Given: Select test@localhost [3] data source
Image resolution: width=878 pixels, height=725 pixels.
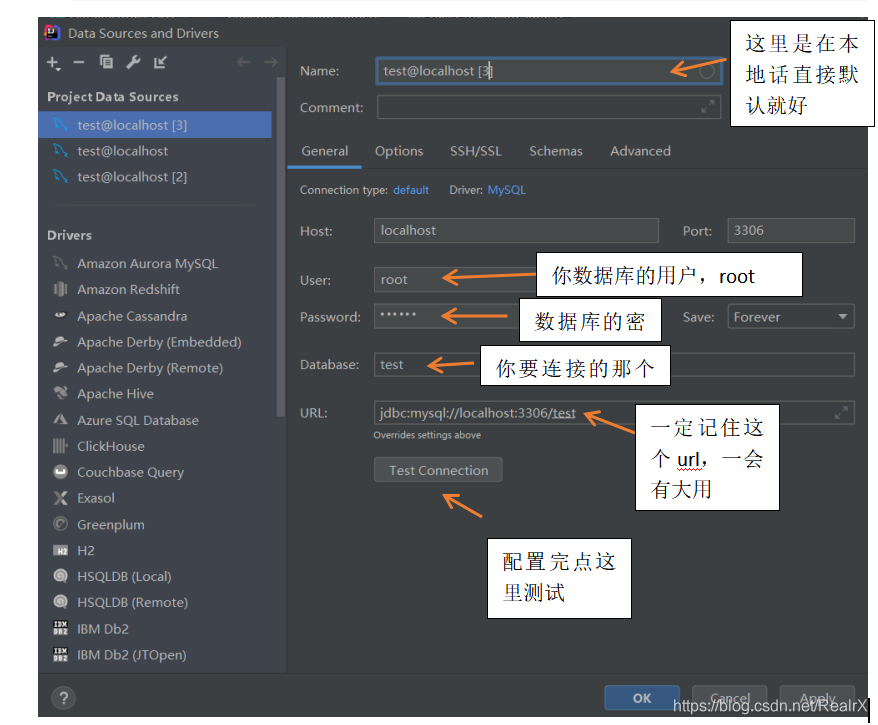Looking at the screenshot, I should click(x=155, y=125).
